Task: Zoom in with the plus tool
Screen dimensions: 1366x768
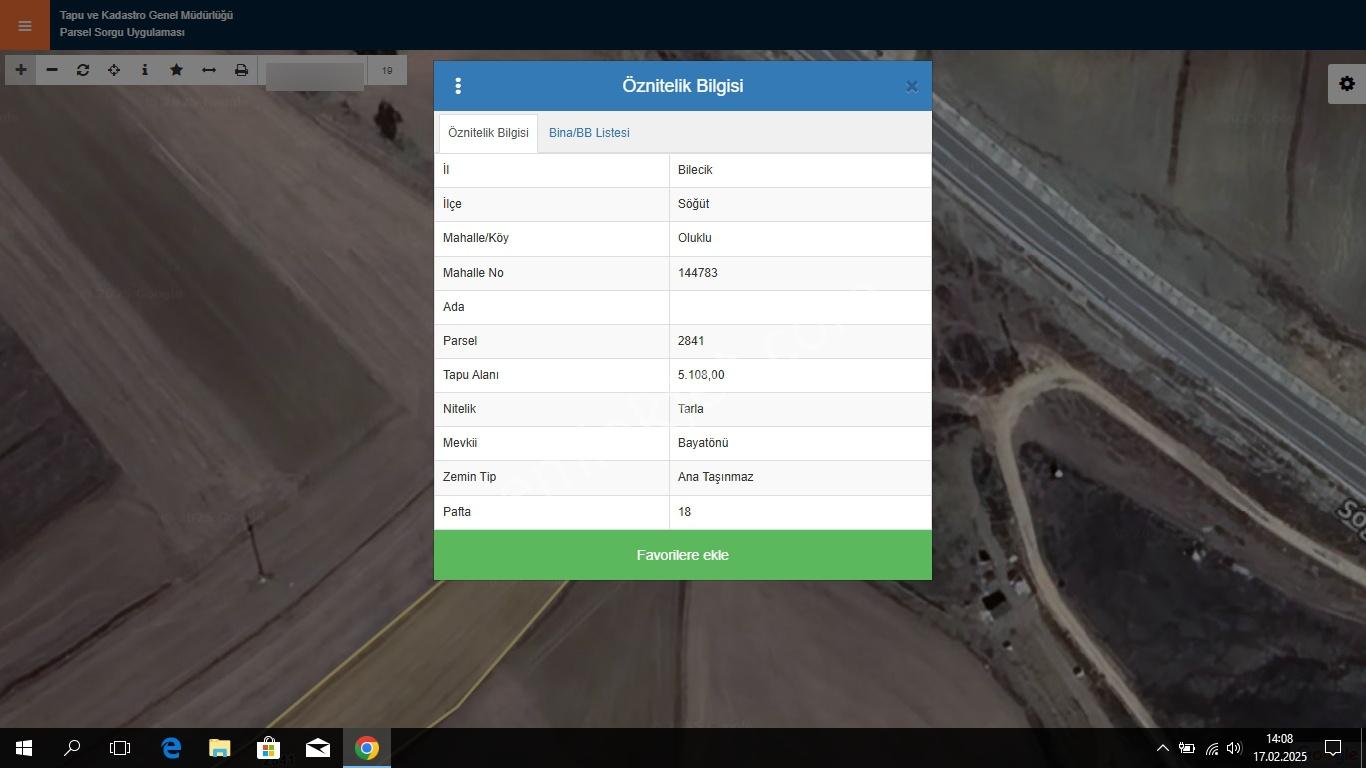Action: [20, 70]
